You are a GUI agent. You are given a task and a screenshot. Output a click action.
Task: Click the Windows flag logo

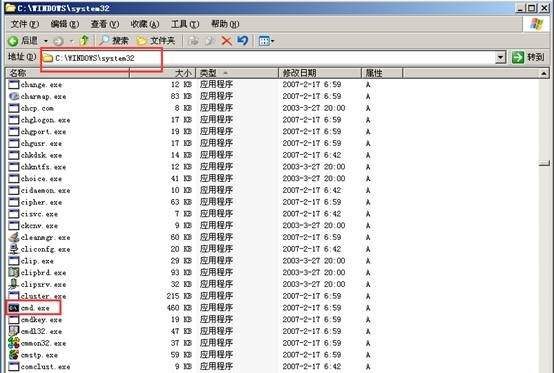coord(537,24)
